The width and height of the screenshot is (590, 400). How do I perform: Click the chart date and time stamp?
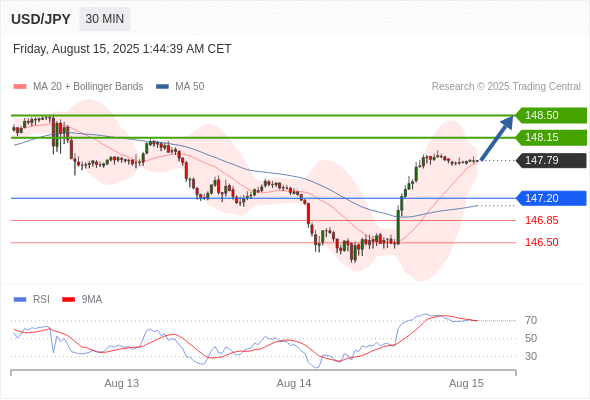(x=122, y=49)
